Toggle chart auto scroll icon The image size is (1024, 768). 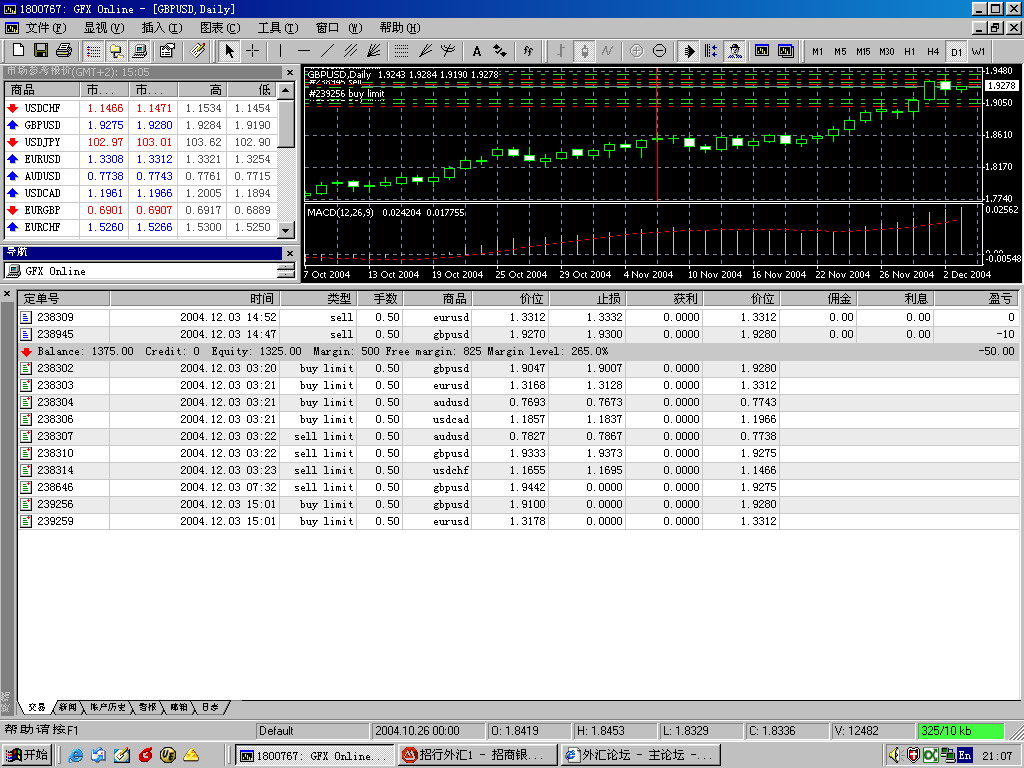(688, 50)
